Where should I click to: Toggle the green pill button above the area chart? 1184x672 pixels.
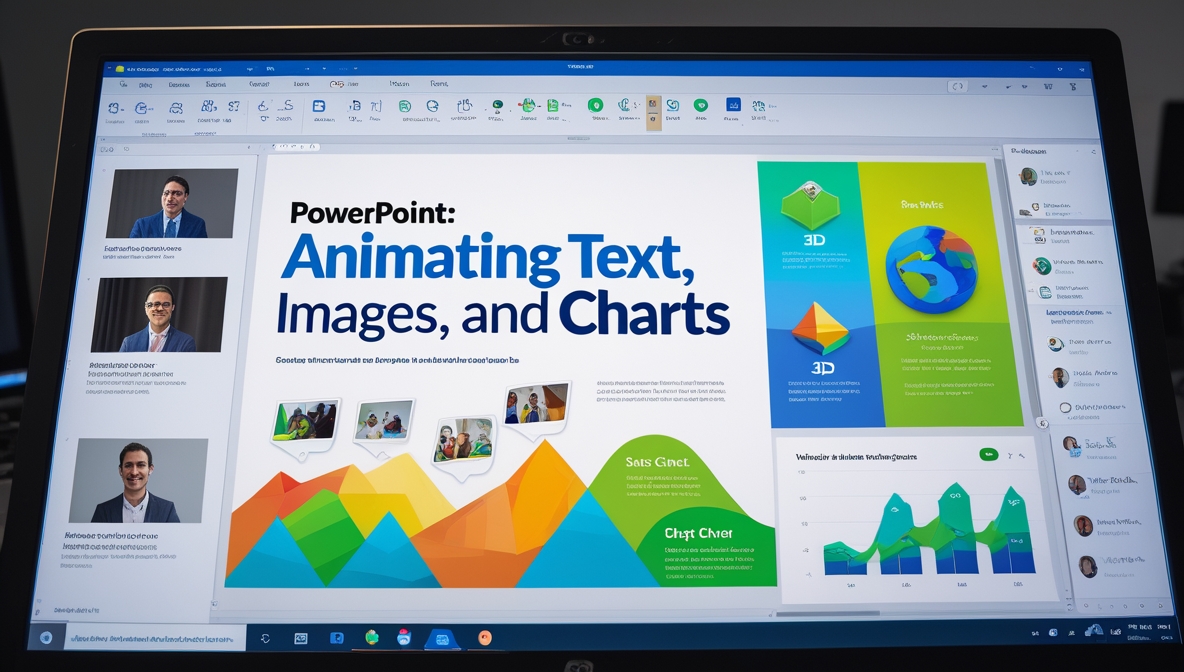tap(988, 455)
